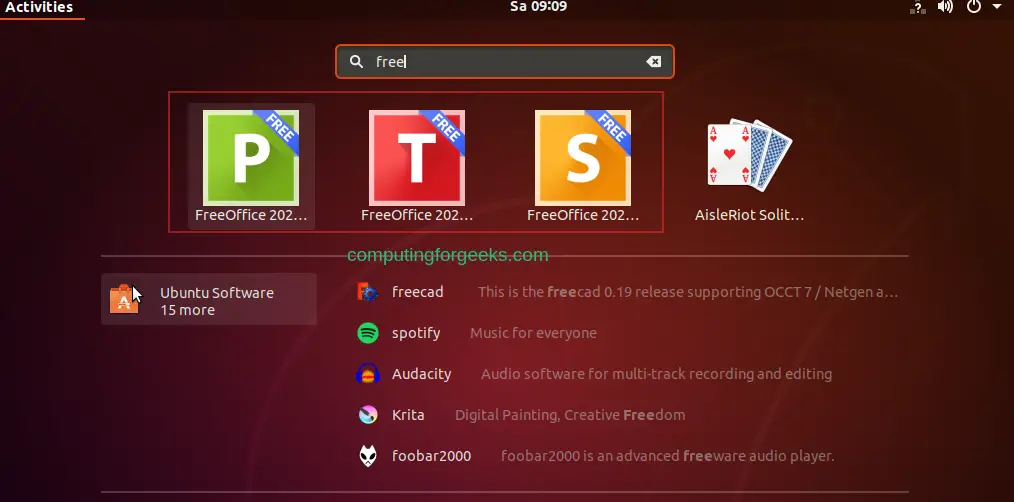Select the "spotify" result name
Image resolution: width=1014 pixels, height=502 pixels.
pyautogui.click(x=416, y=333)
